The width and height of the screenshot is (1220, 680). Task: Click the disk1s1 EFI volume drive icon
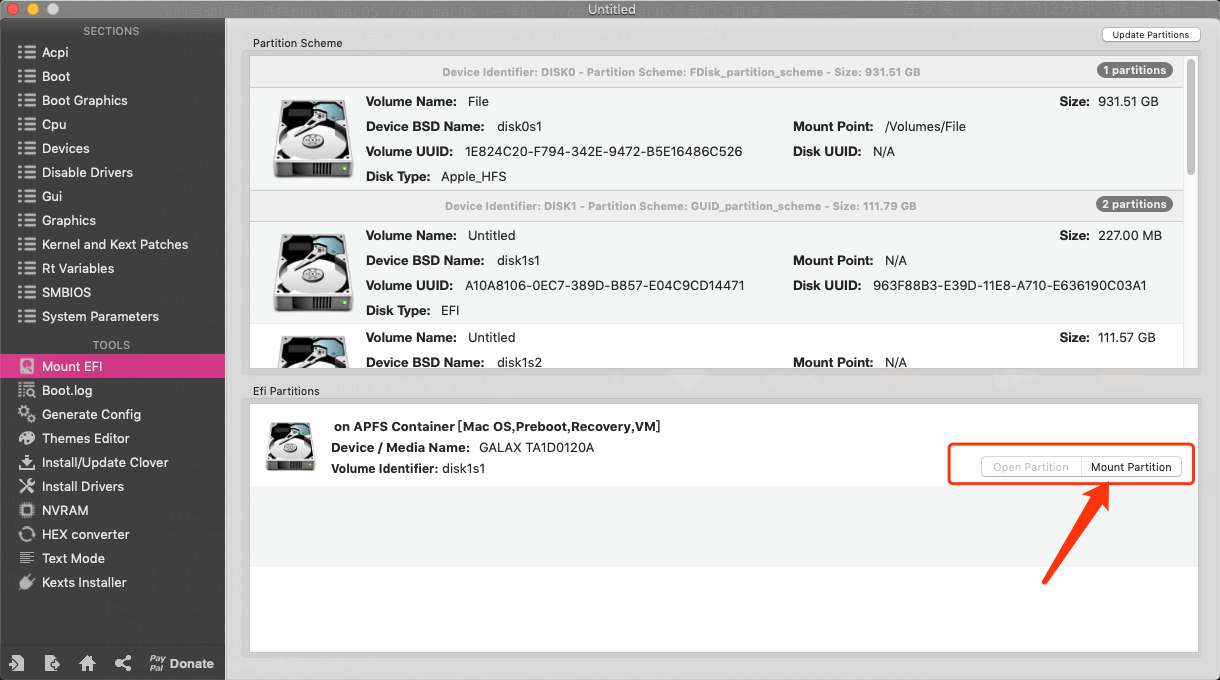coord(312,273)
